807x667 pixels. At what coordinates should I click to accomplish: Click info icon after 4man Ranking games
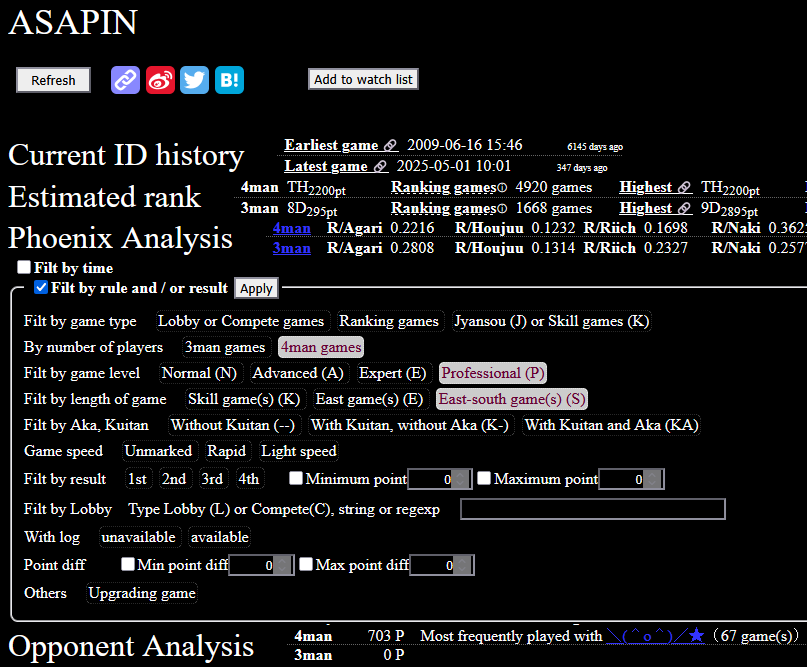click(502, 188)
